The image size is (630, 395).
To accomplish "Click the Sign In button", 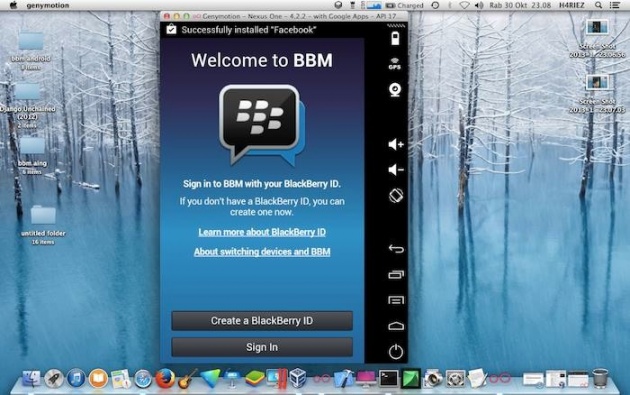I will [262, 347].
